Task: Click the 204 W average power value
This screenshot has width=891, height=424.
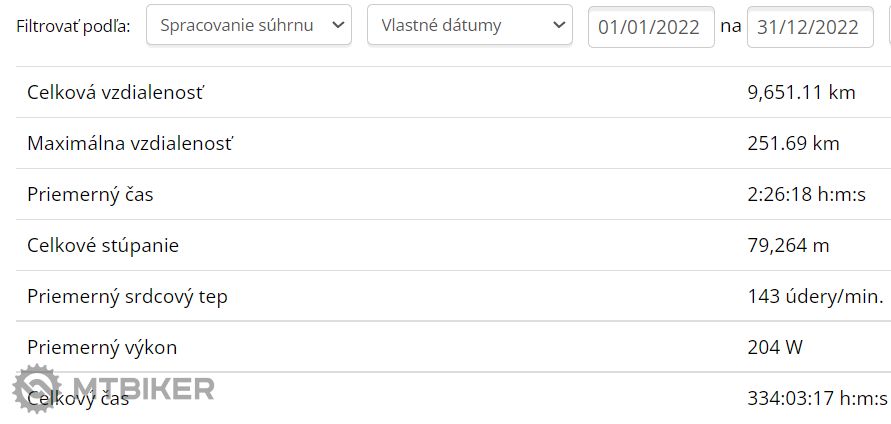Action: coord(775,348)
